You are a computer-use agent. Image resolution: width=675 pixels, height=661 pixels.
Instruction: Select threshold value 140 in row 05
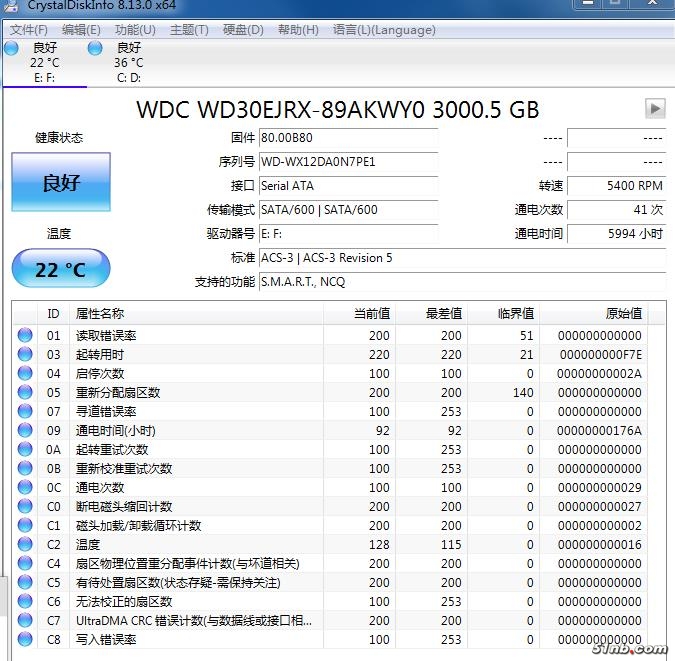[x=523, y=392]
